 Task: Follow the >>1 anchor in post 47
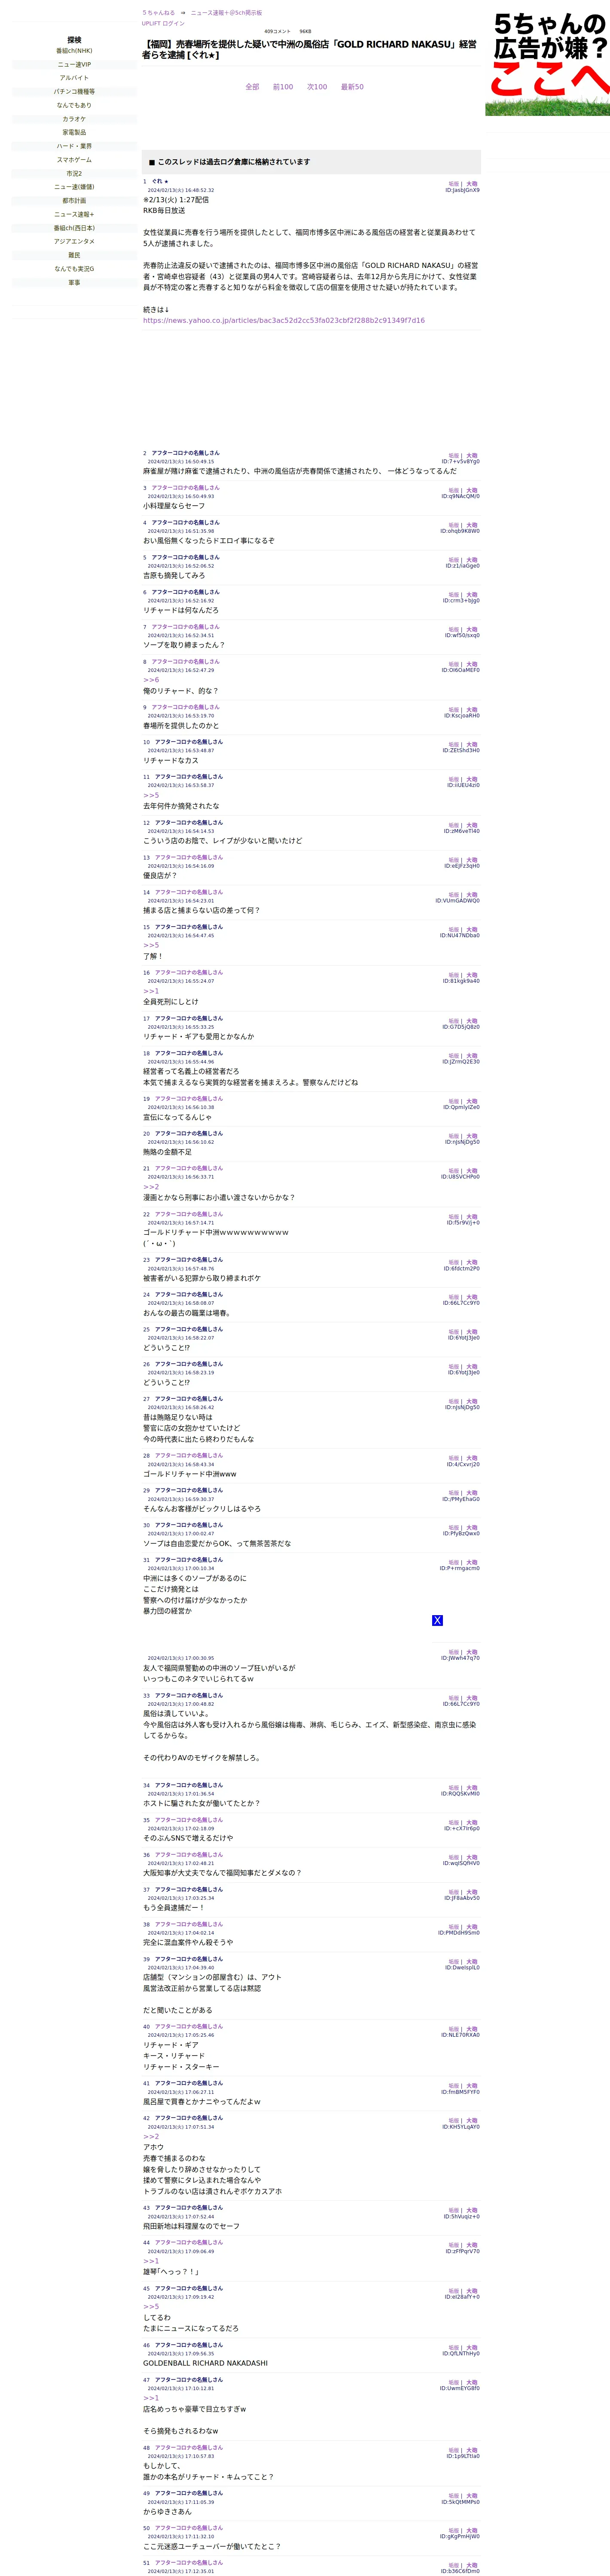click(x=151, y=2398)
